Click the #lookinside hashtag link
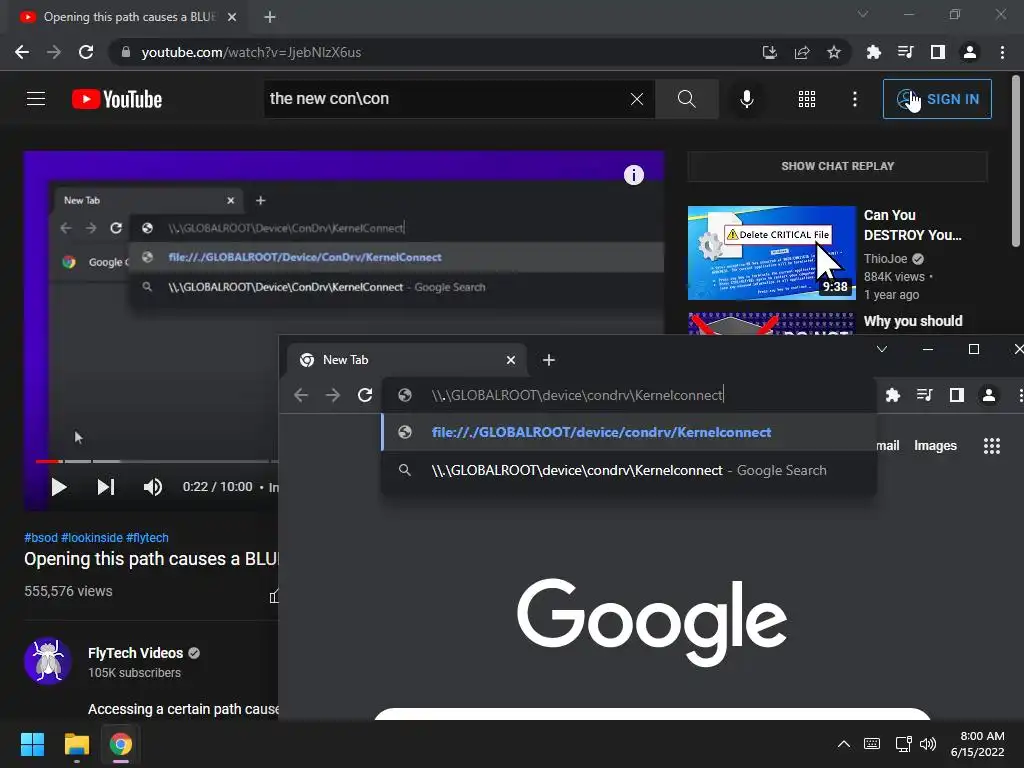 91,537
